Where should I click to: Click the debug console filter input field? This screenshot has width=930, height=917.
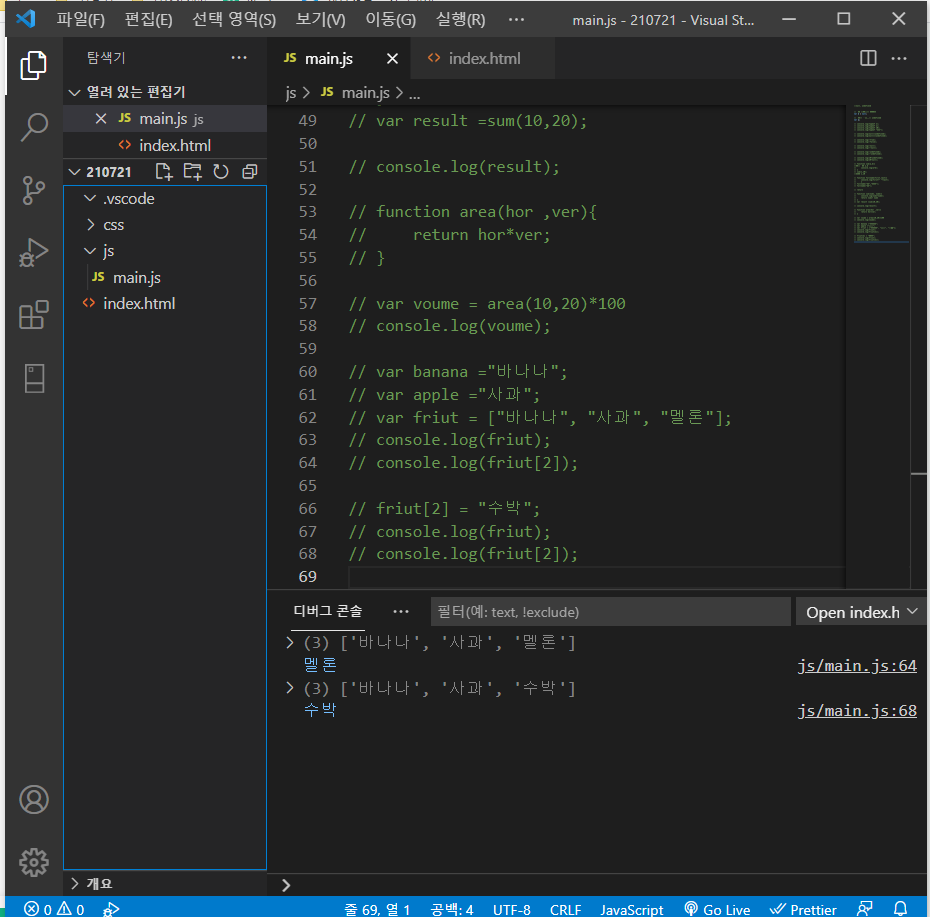click(610, 612)
